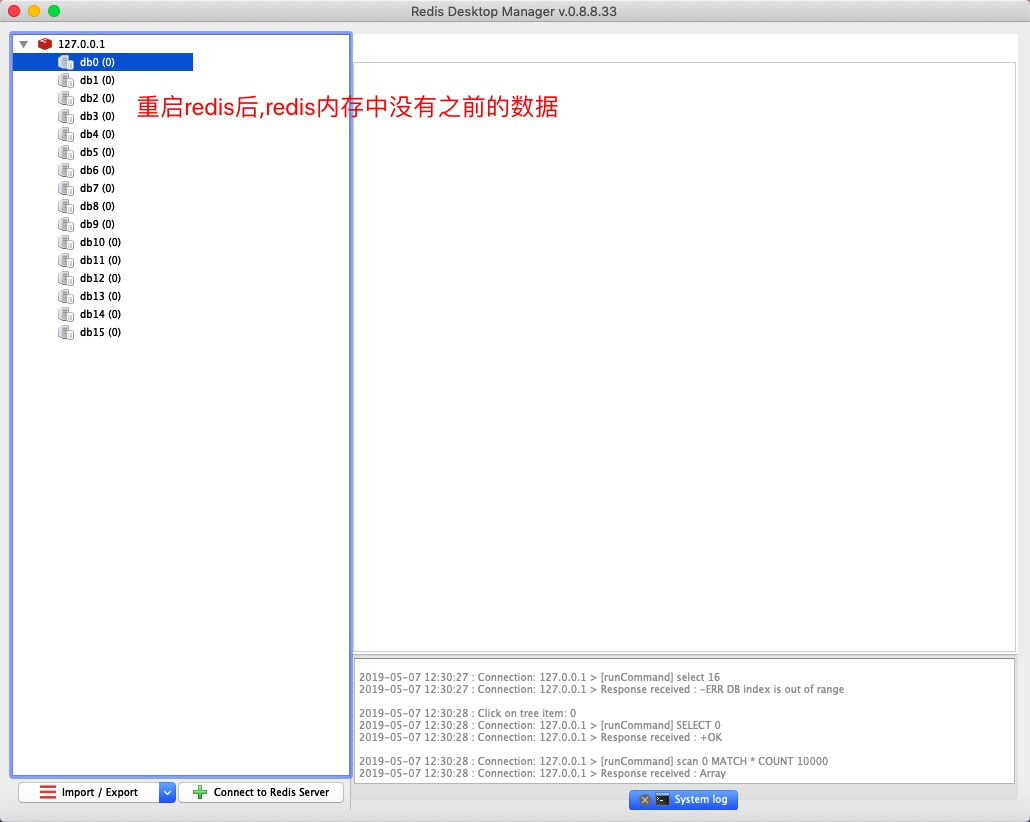This screenshot has width=1030, height=822.
Task: Click the 'ERR DB index is out of range' line
Action: pyautogui.click(x=602, y=689)
